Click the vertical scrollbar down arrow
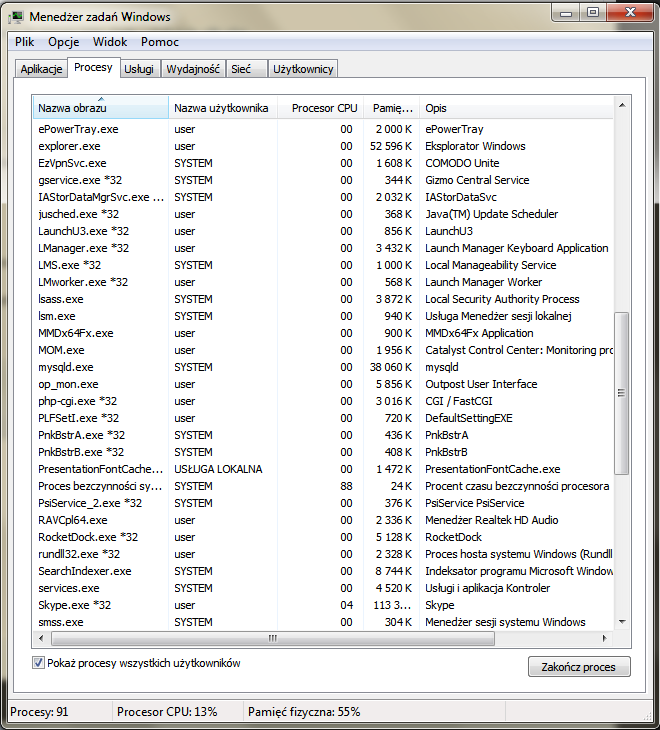The height and width of the screenshot is (730, 660). tap(622, 622)
